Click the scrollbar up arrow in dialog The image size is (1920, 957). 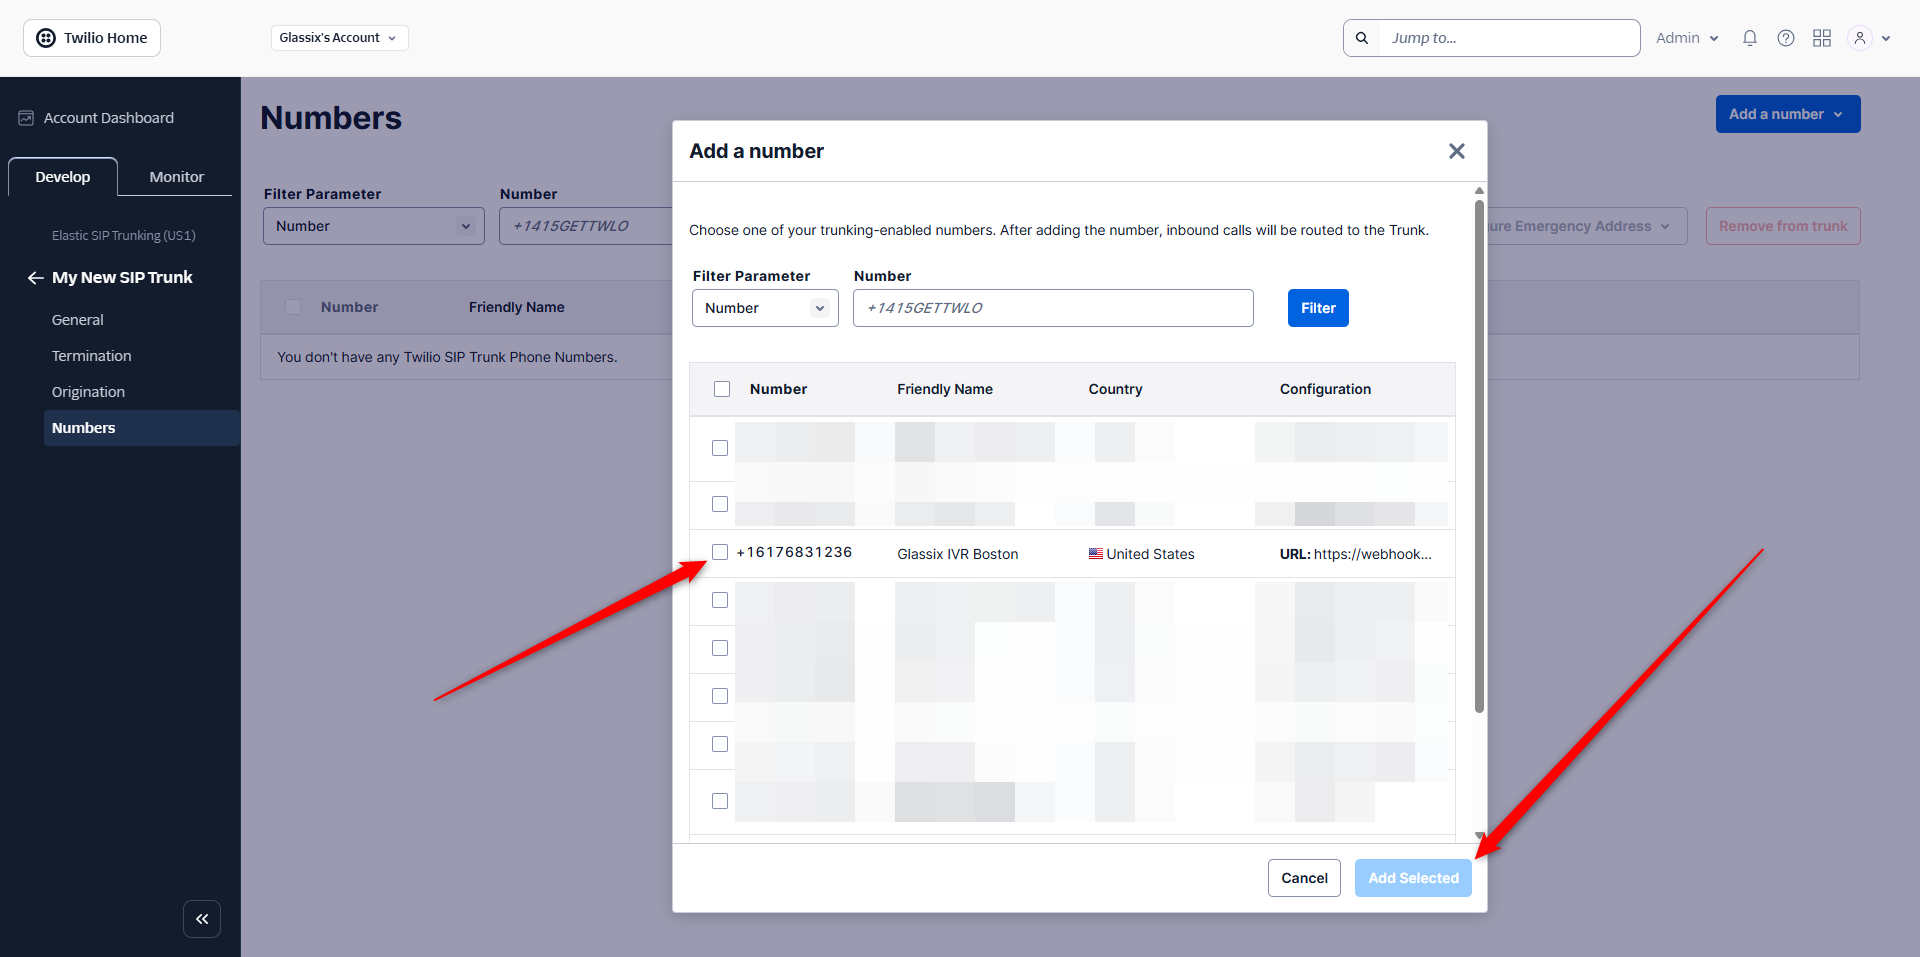click(x=1479, y=190)
